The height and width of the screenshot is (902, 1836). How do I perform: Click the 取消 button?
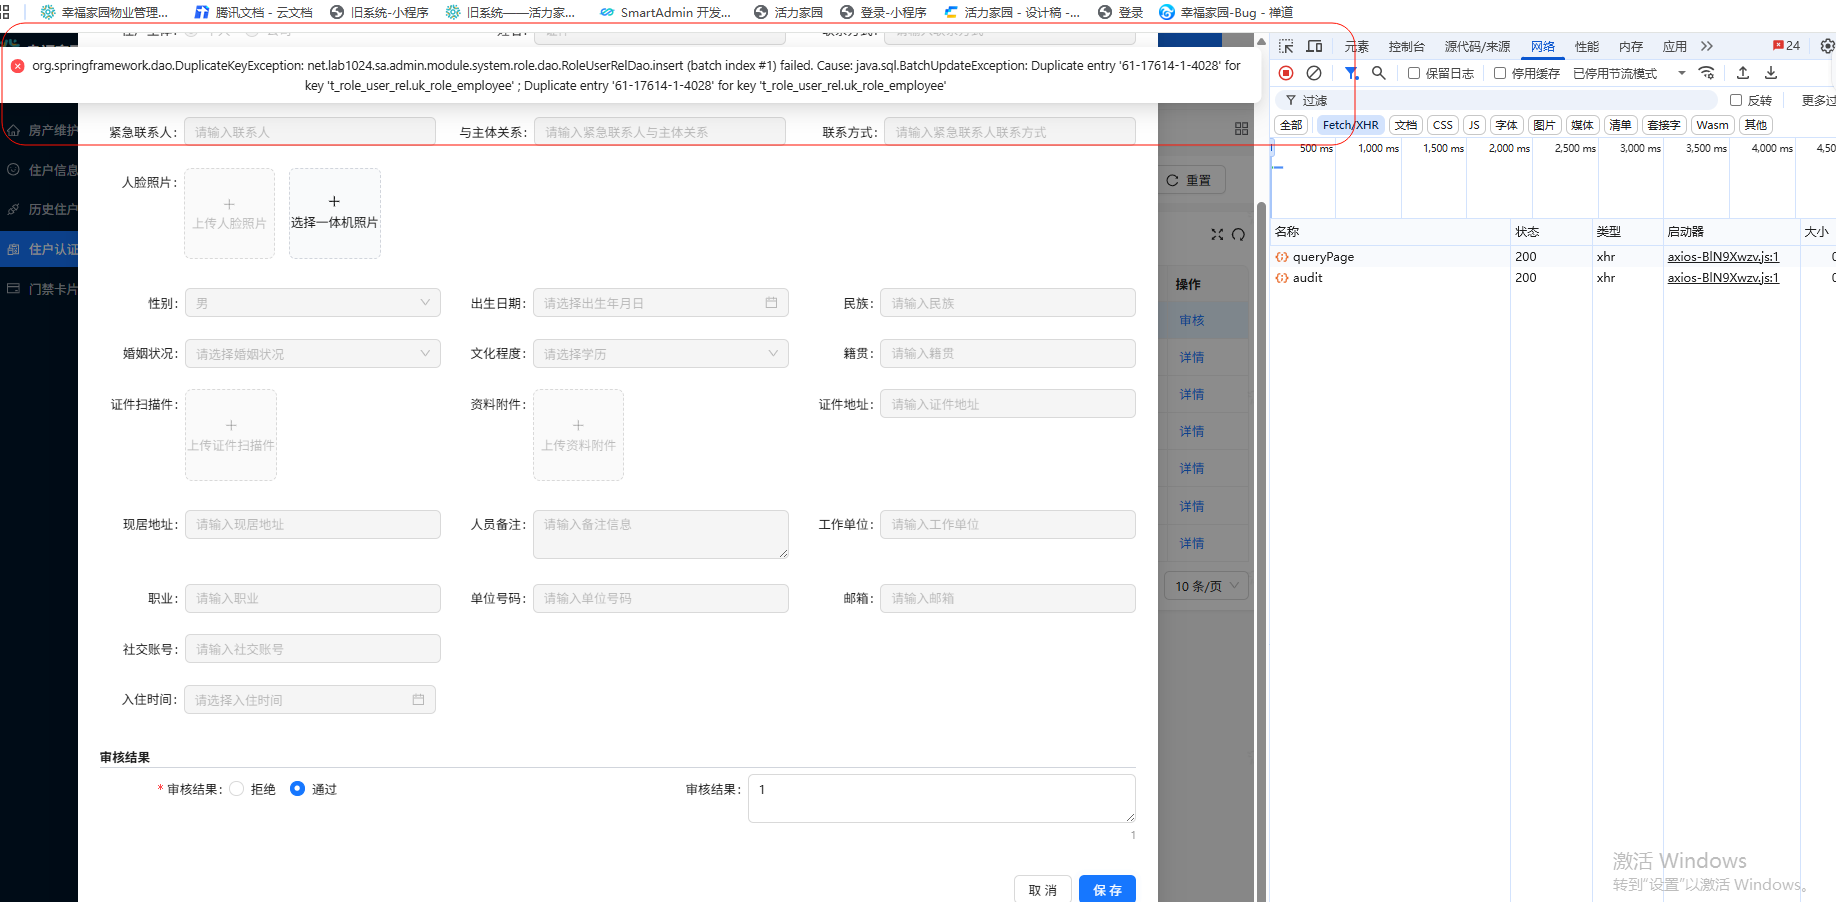coord(1043,889)
